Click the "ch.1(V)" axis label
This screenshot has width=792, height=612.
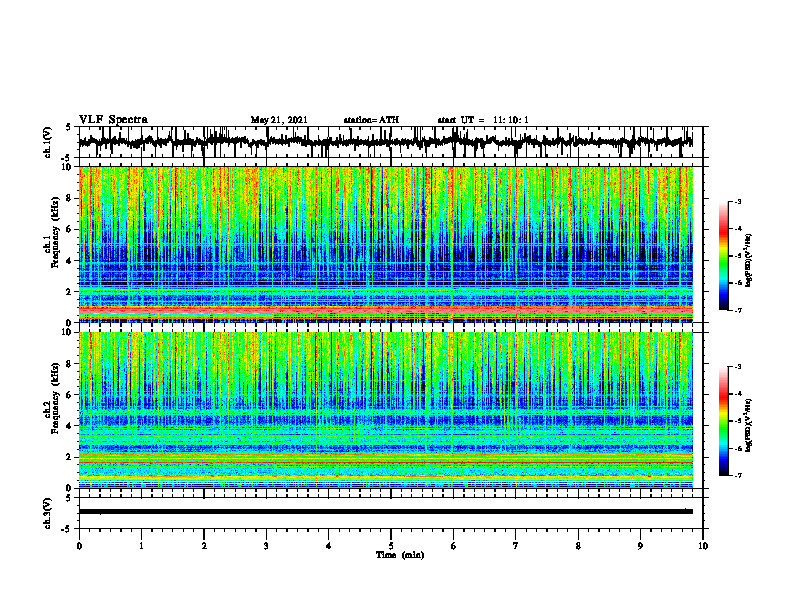coord(48,142)
